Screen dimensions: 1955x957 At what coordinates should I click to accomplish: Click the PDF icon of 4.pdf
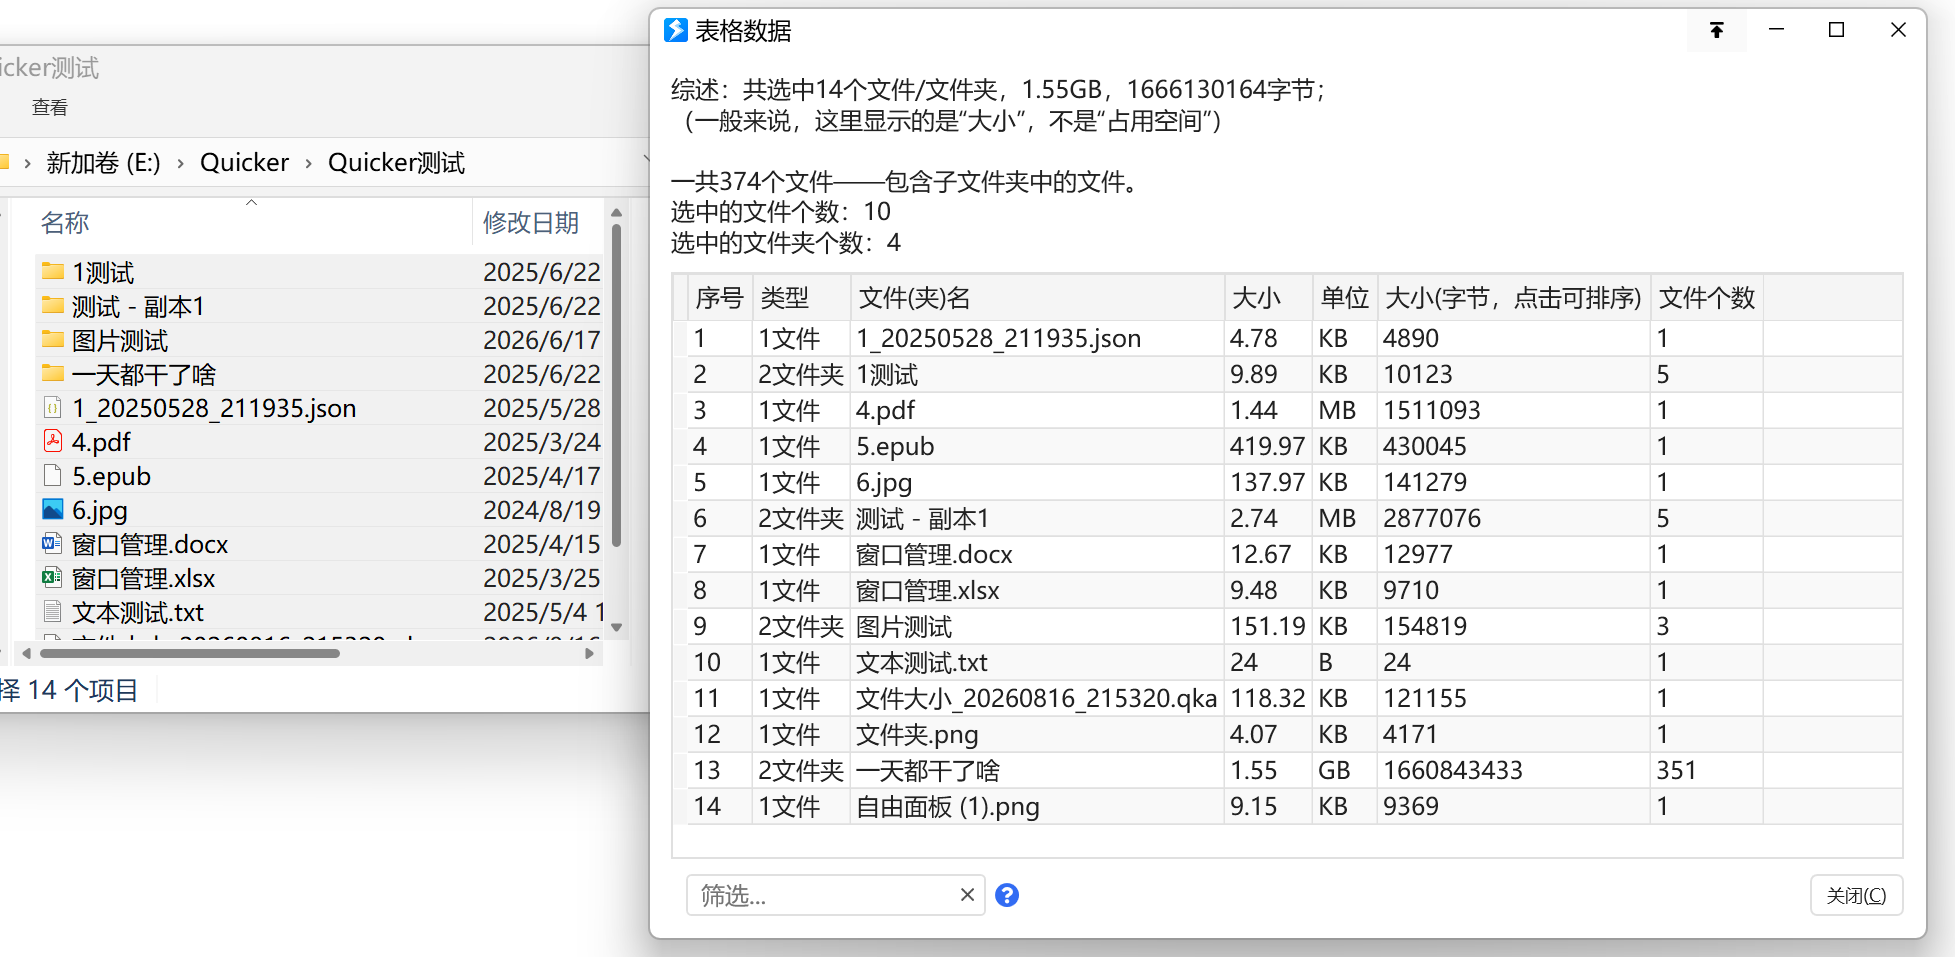pyautogui.click(x=53, y=441)
